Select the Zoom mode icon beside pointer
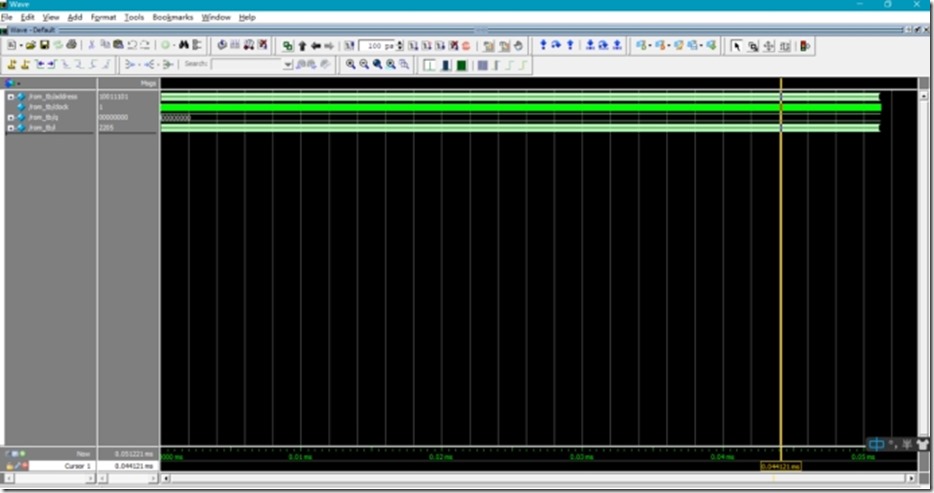This screenshot has height=493, width=934. [753, 46]
